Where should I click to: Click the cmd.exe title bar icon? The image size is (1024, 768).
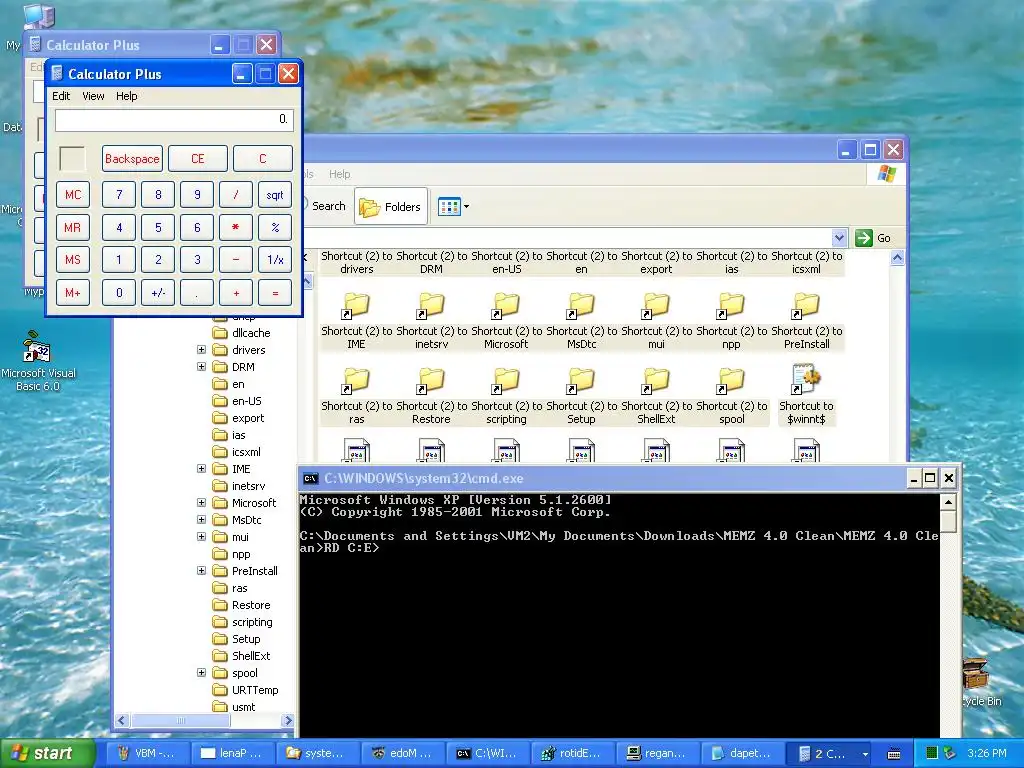(x=311, y=479)
